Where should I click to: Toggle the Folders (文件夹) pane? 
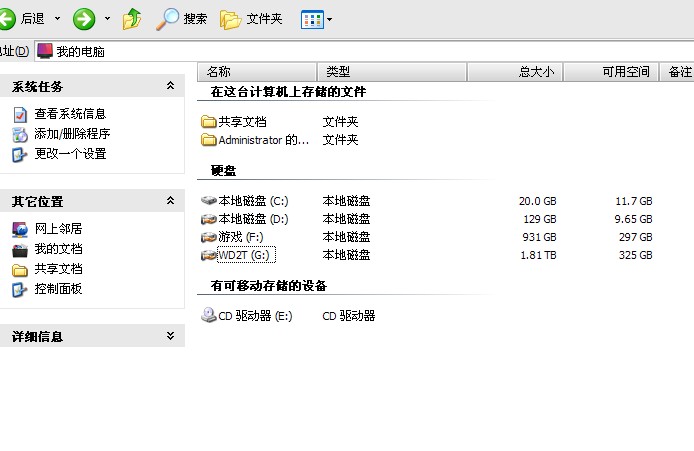point(251,18)
